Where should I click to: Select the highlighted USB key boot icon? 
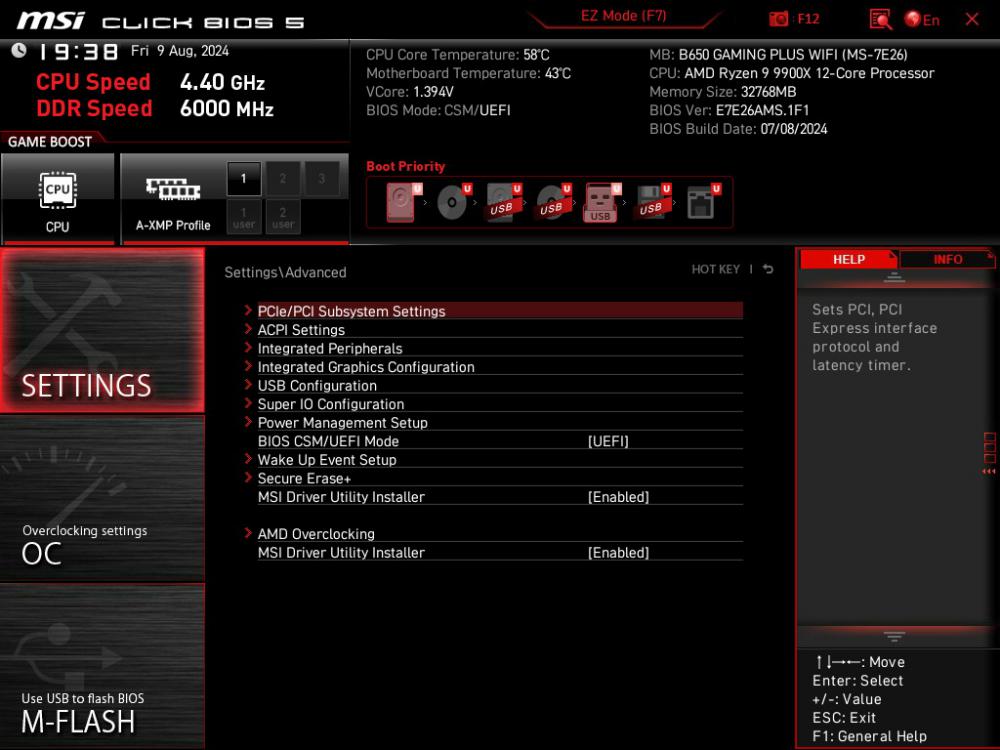click(x=601, y=202)
